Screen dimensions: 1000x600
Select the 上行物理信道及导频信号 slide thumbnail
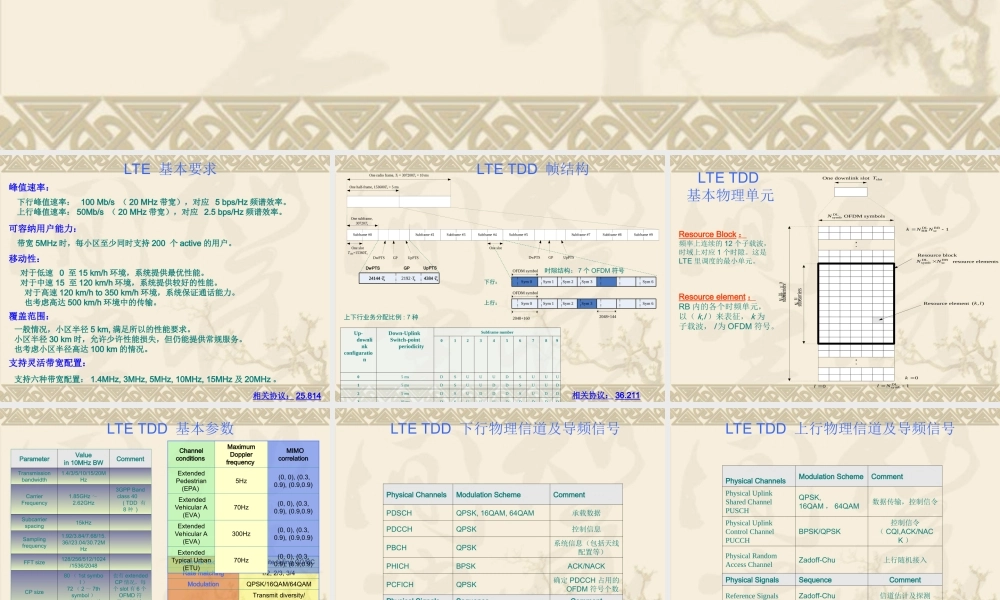coord(835,504)
